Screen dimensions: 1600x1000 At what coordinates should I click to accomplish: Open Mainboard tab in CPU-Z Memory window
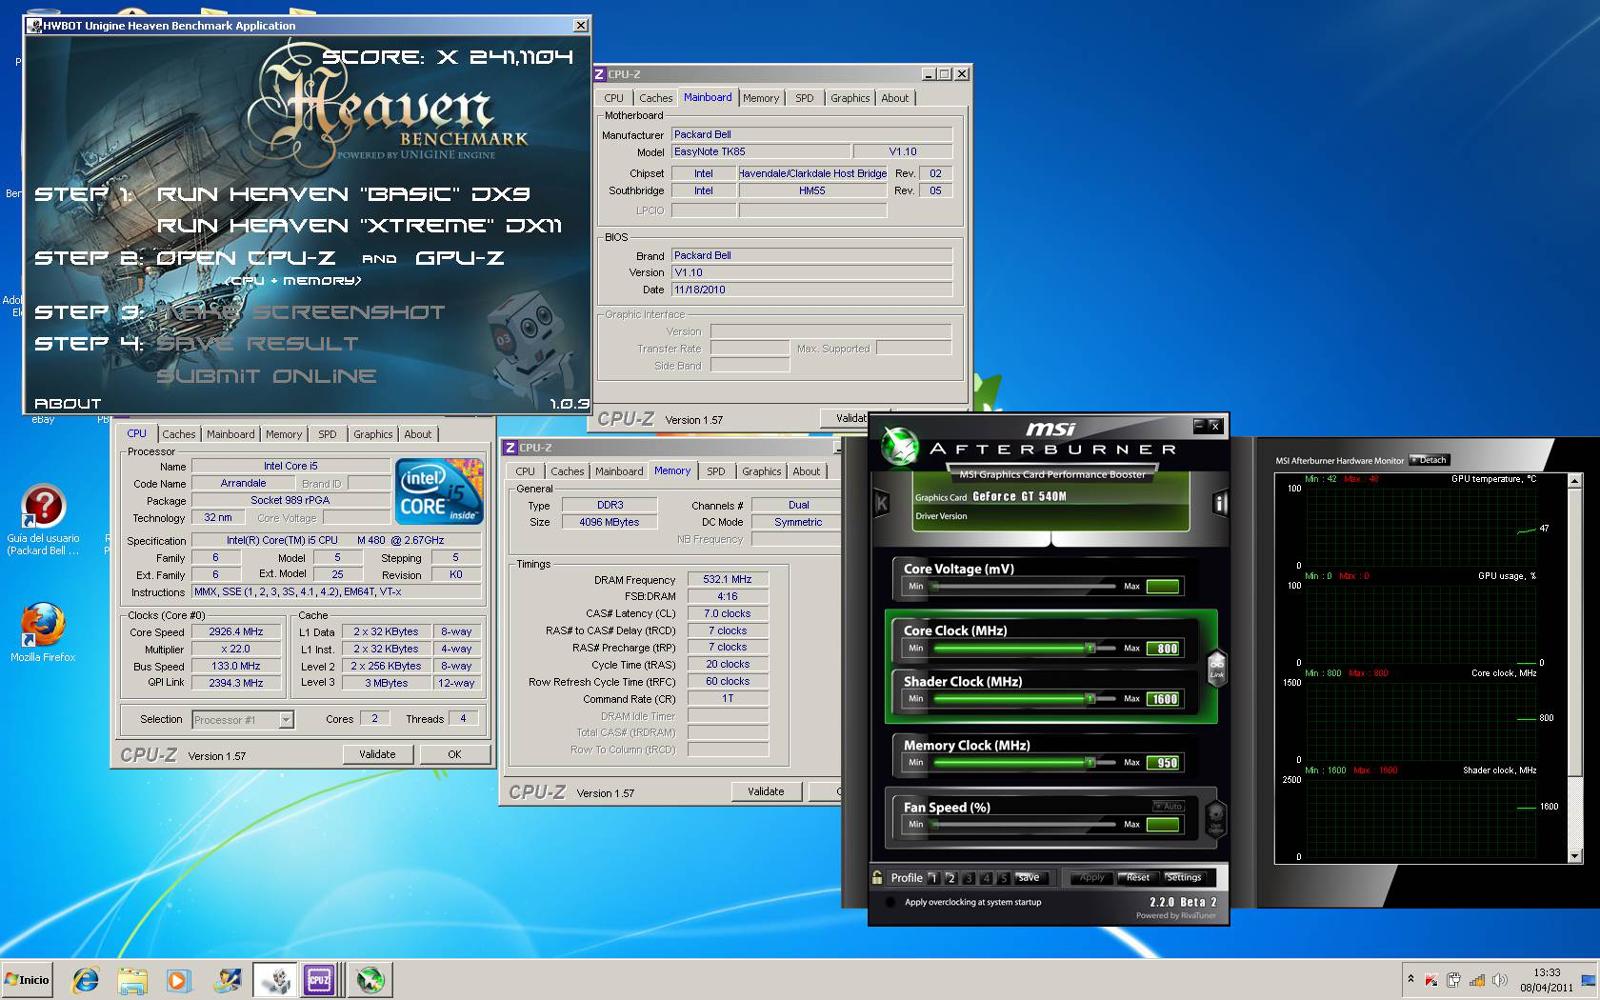(619, 471)
